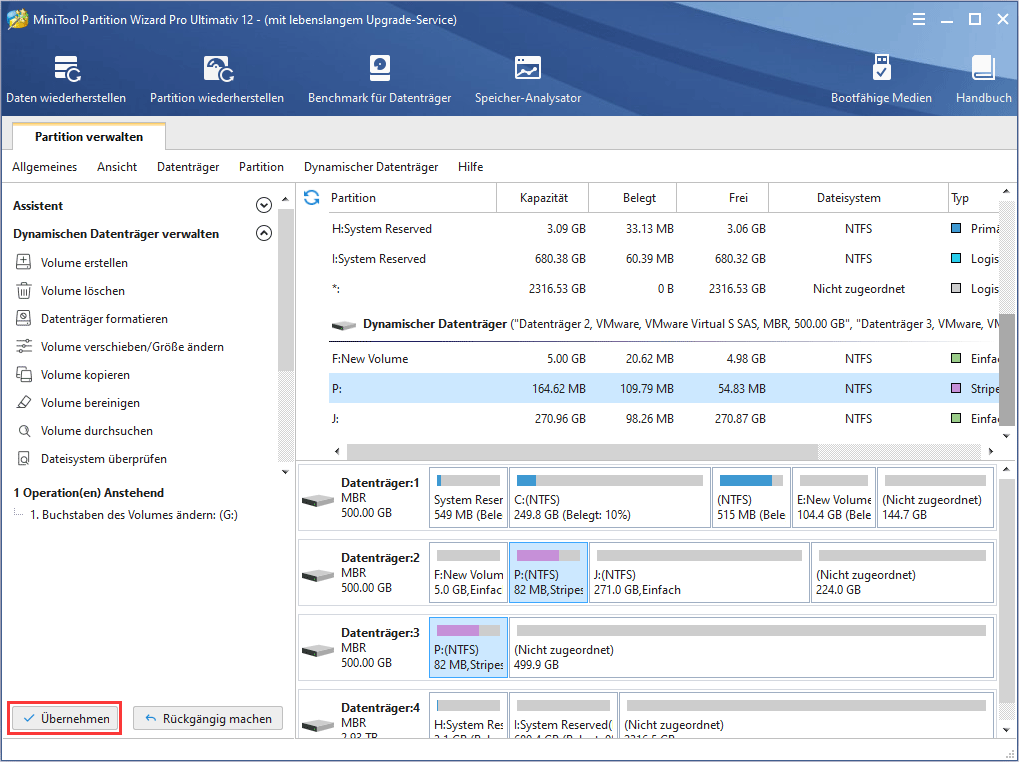Select the J: volume row

(x=663, y=418)
